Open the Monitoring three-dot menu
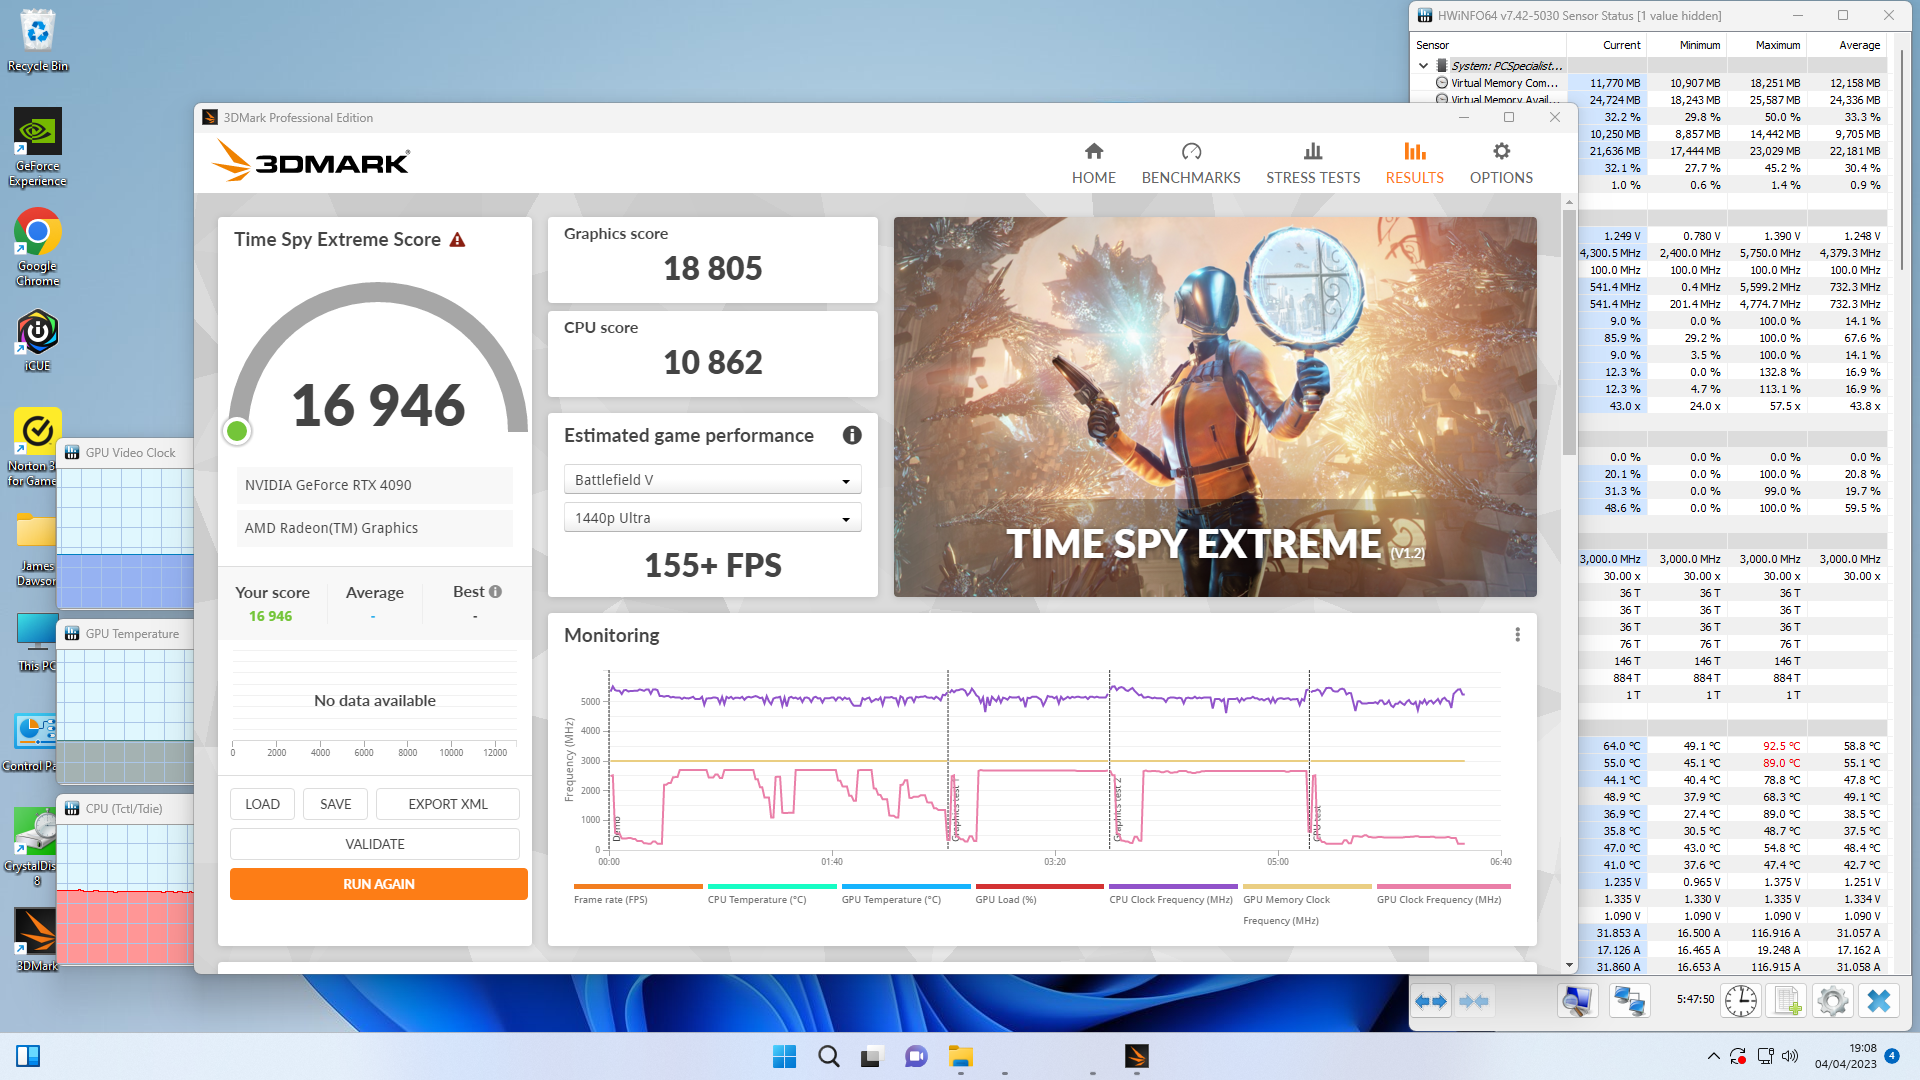This screenshot has width=1920, height=1080. [1516, 635]
